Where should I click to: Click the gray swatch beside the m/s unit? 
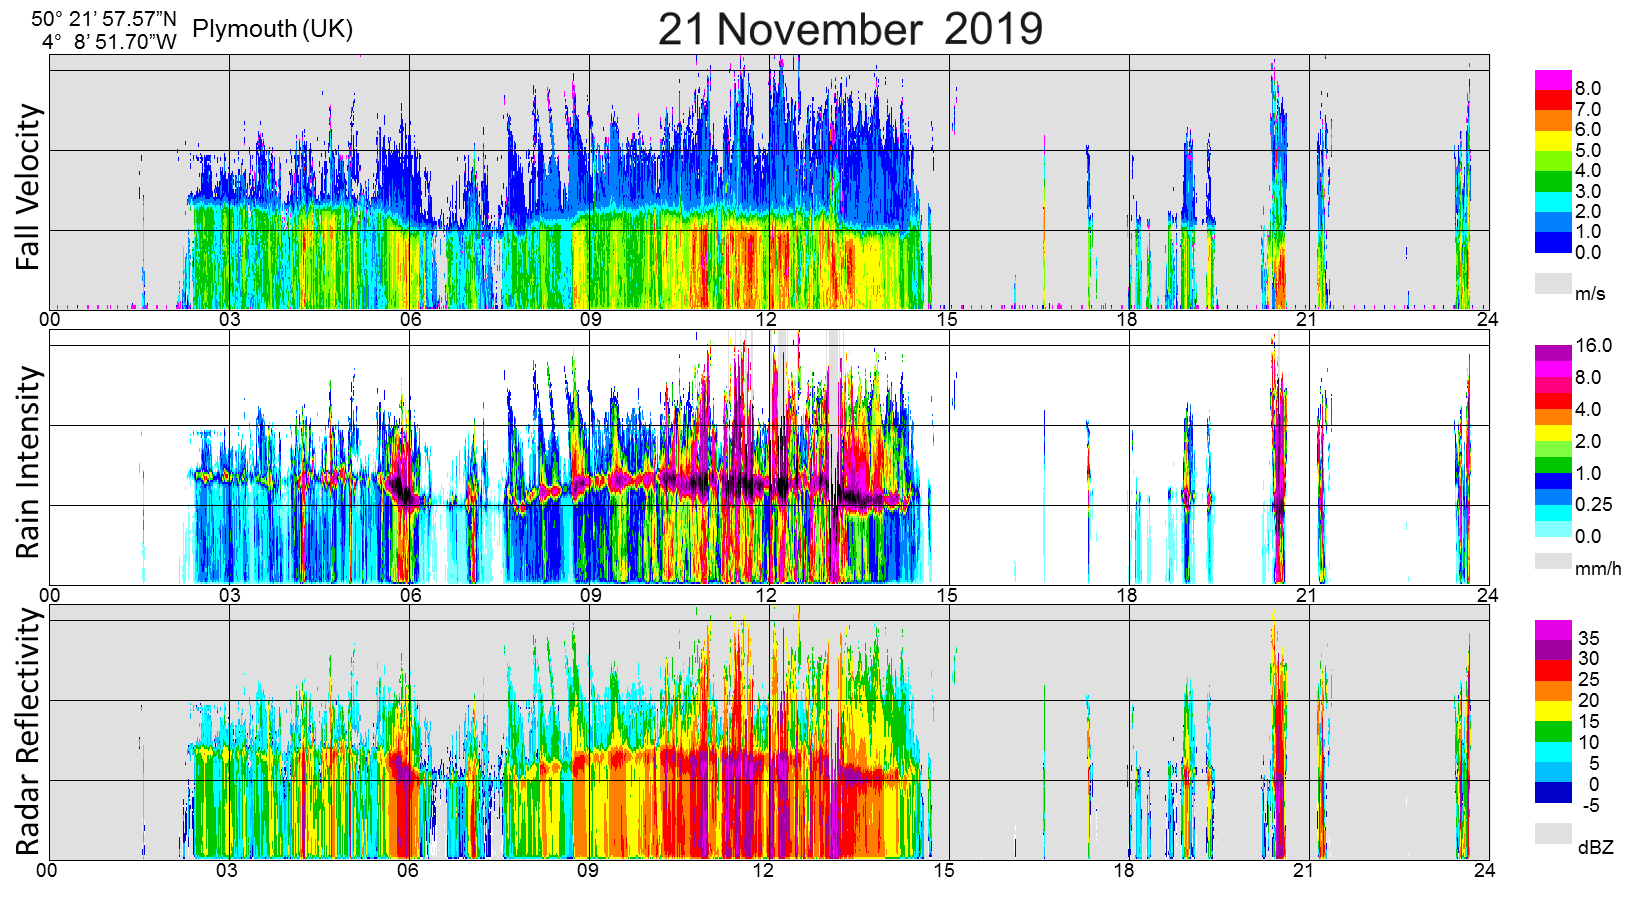1553,283
